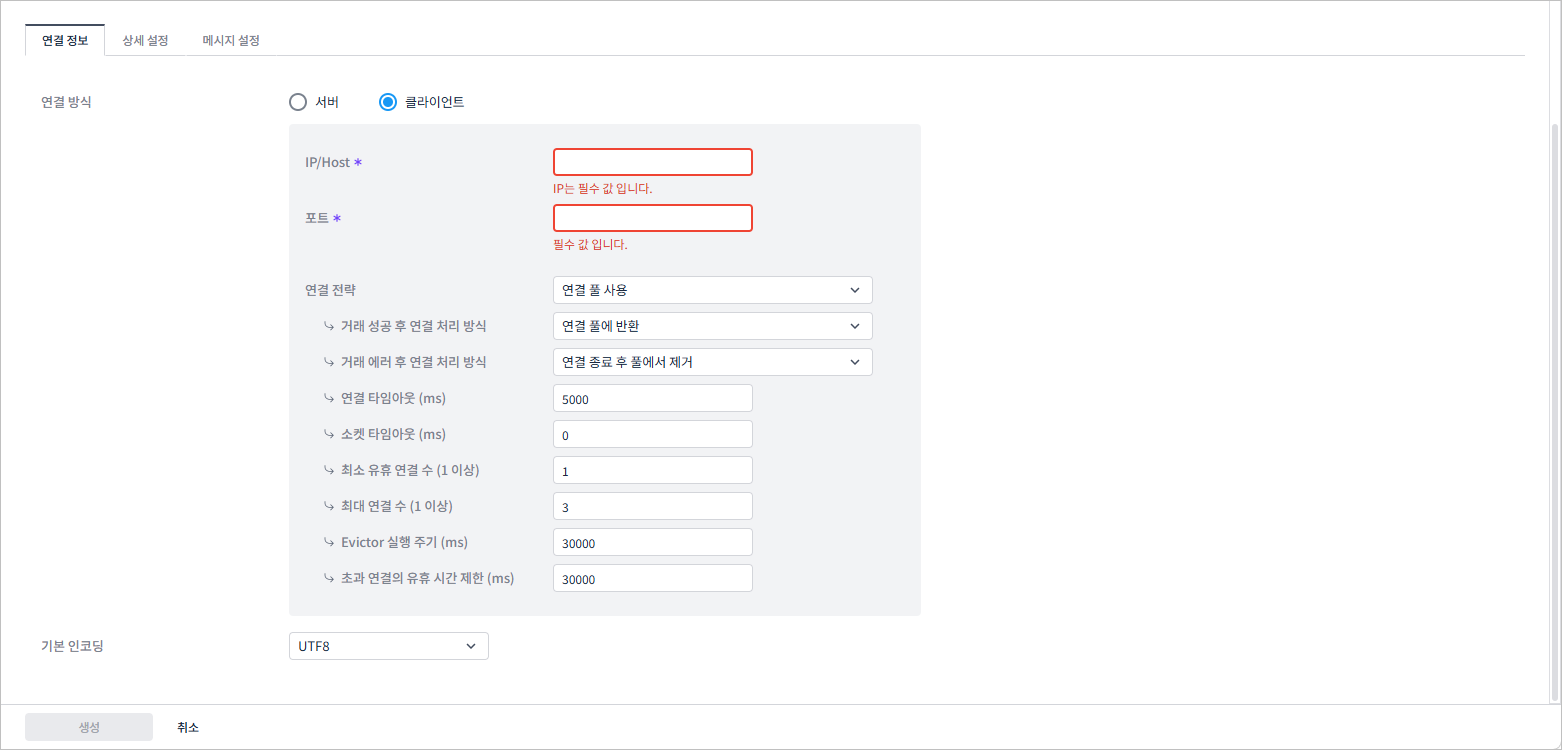Open the 메시지 설정 tab
Screen dimensions: 1562x750
point(231,40)
